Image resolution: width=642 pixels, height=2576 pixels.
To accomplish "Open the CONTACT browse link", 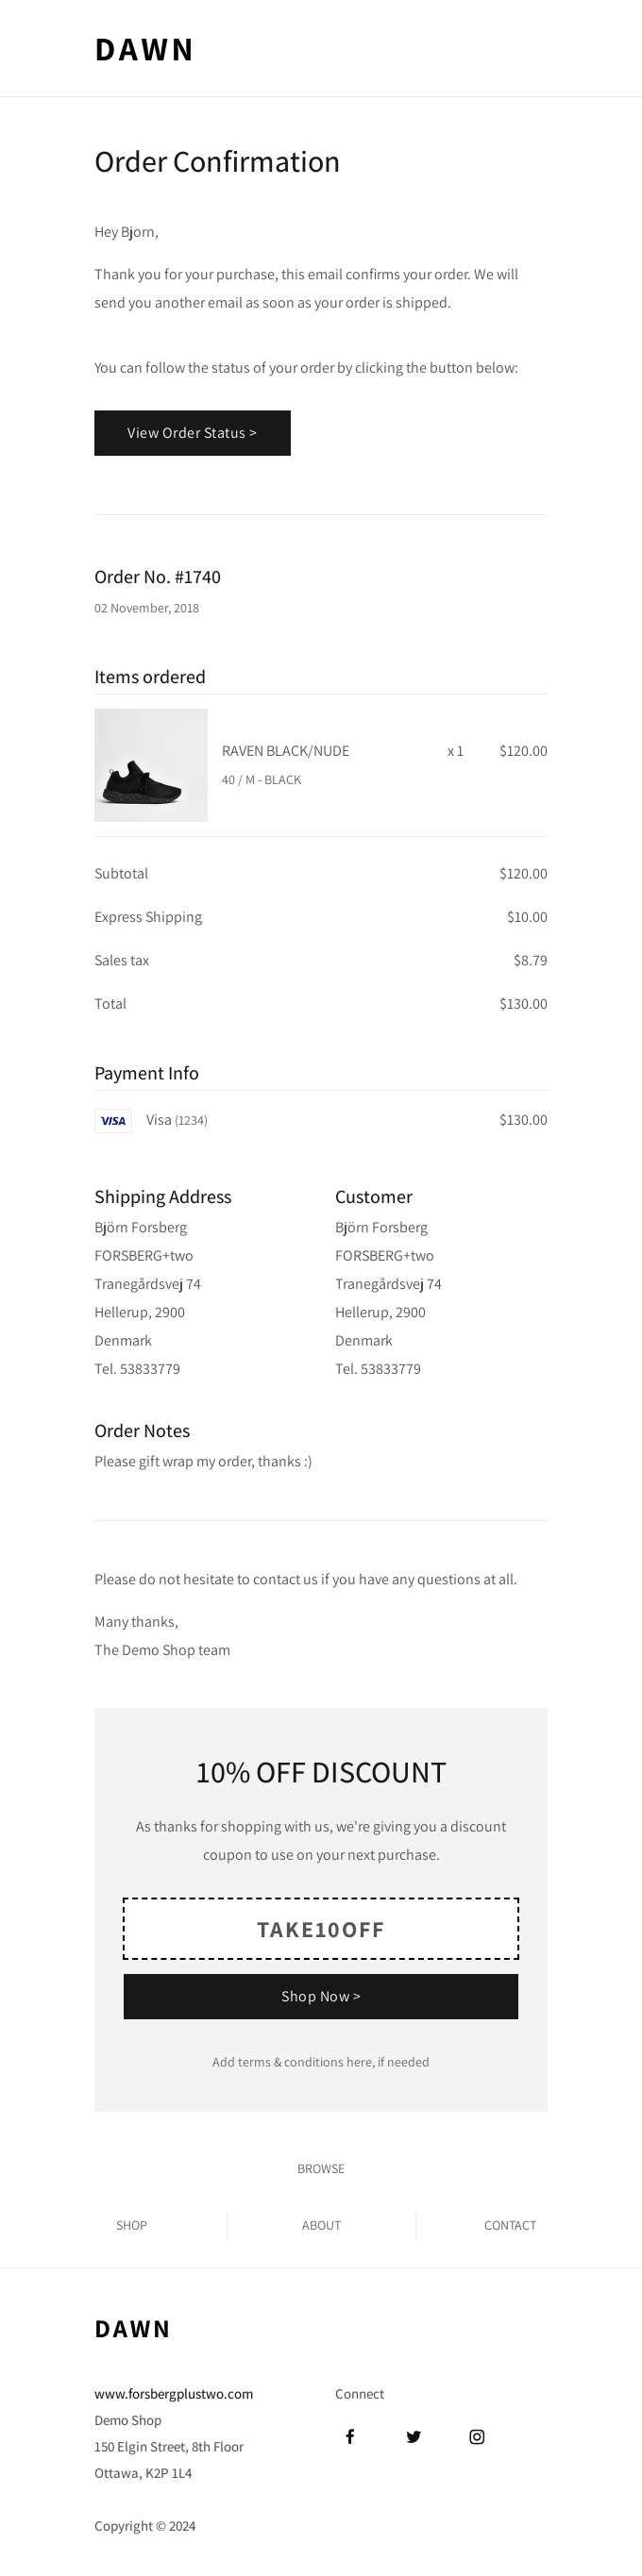I will 510,2225.
